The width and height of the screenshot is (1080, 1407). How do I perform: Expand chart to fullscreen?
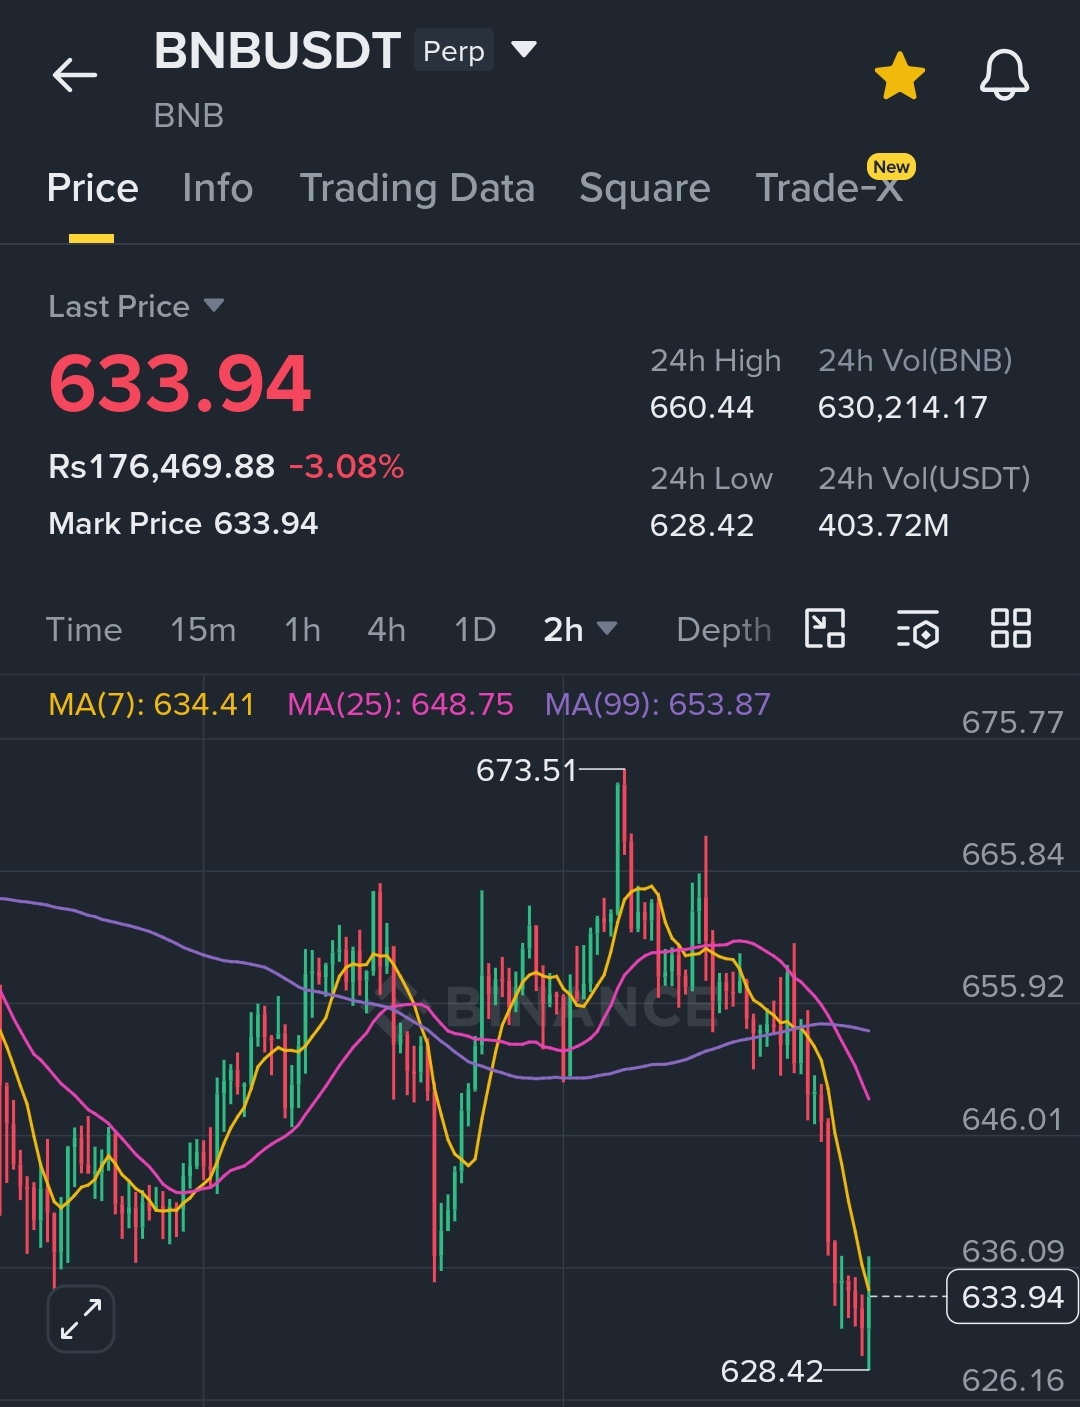(x=81, y=1319)
